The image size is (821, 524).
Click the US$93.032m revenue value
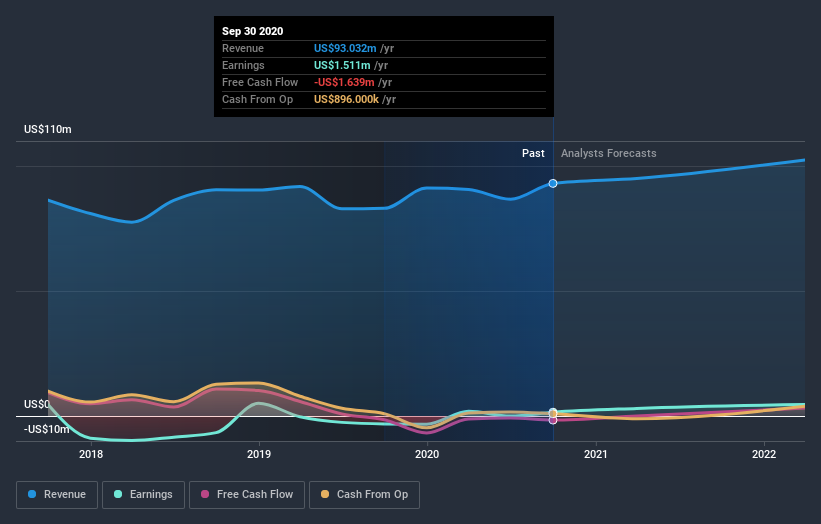[345, 48]
